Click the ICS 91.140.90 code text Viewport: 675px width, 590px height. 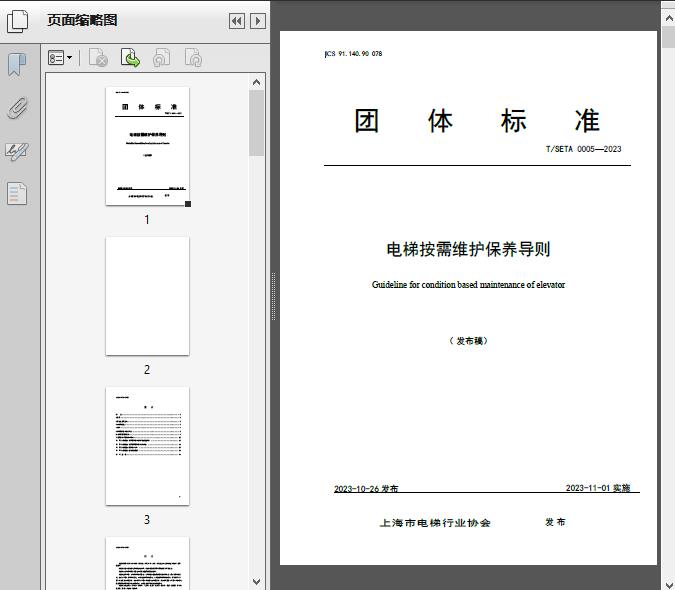coord(353,54)
